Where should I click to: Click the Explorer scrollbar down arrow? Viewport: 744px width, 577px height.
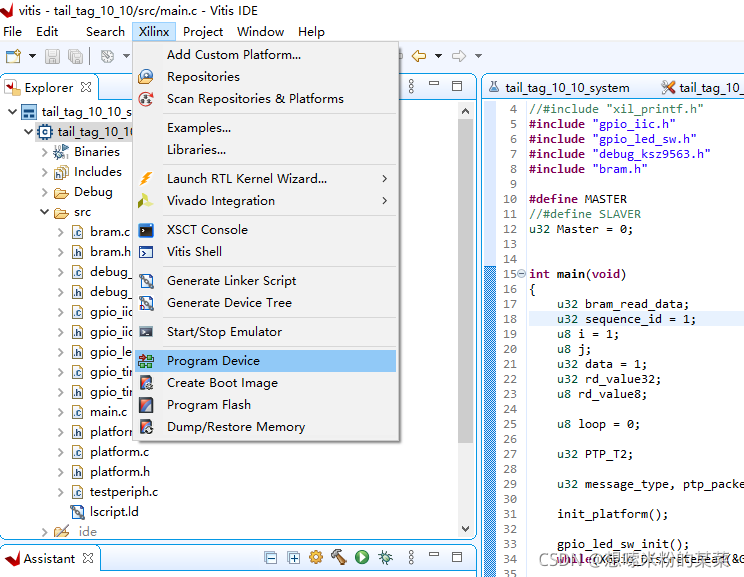[x=465, y=529]
